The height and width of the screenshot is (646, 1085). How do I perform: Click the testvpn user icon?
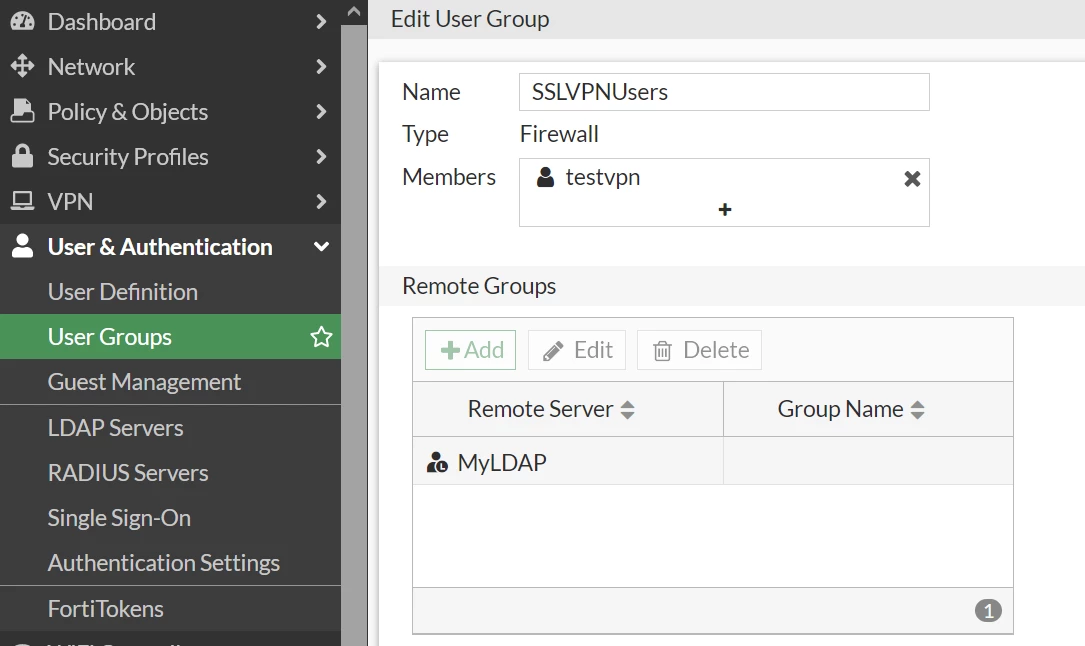545,177
